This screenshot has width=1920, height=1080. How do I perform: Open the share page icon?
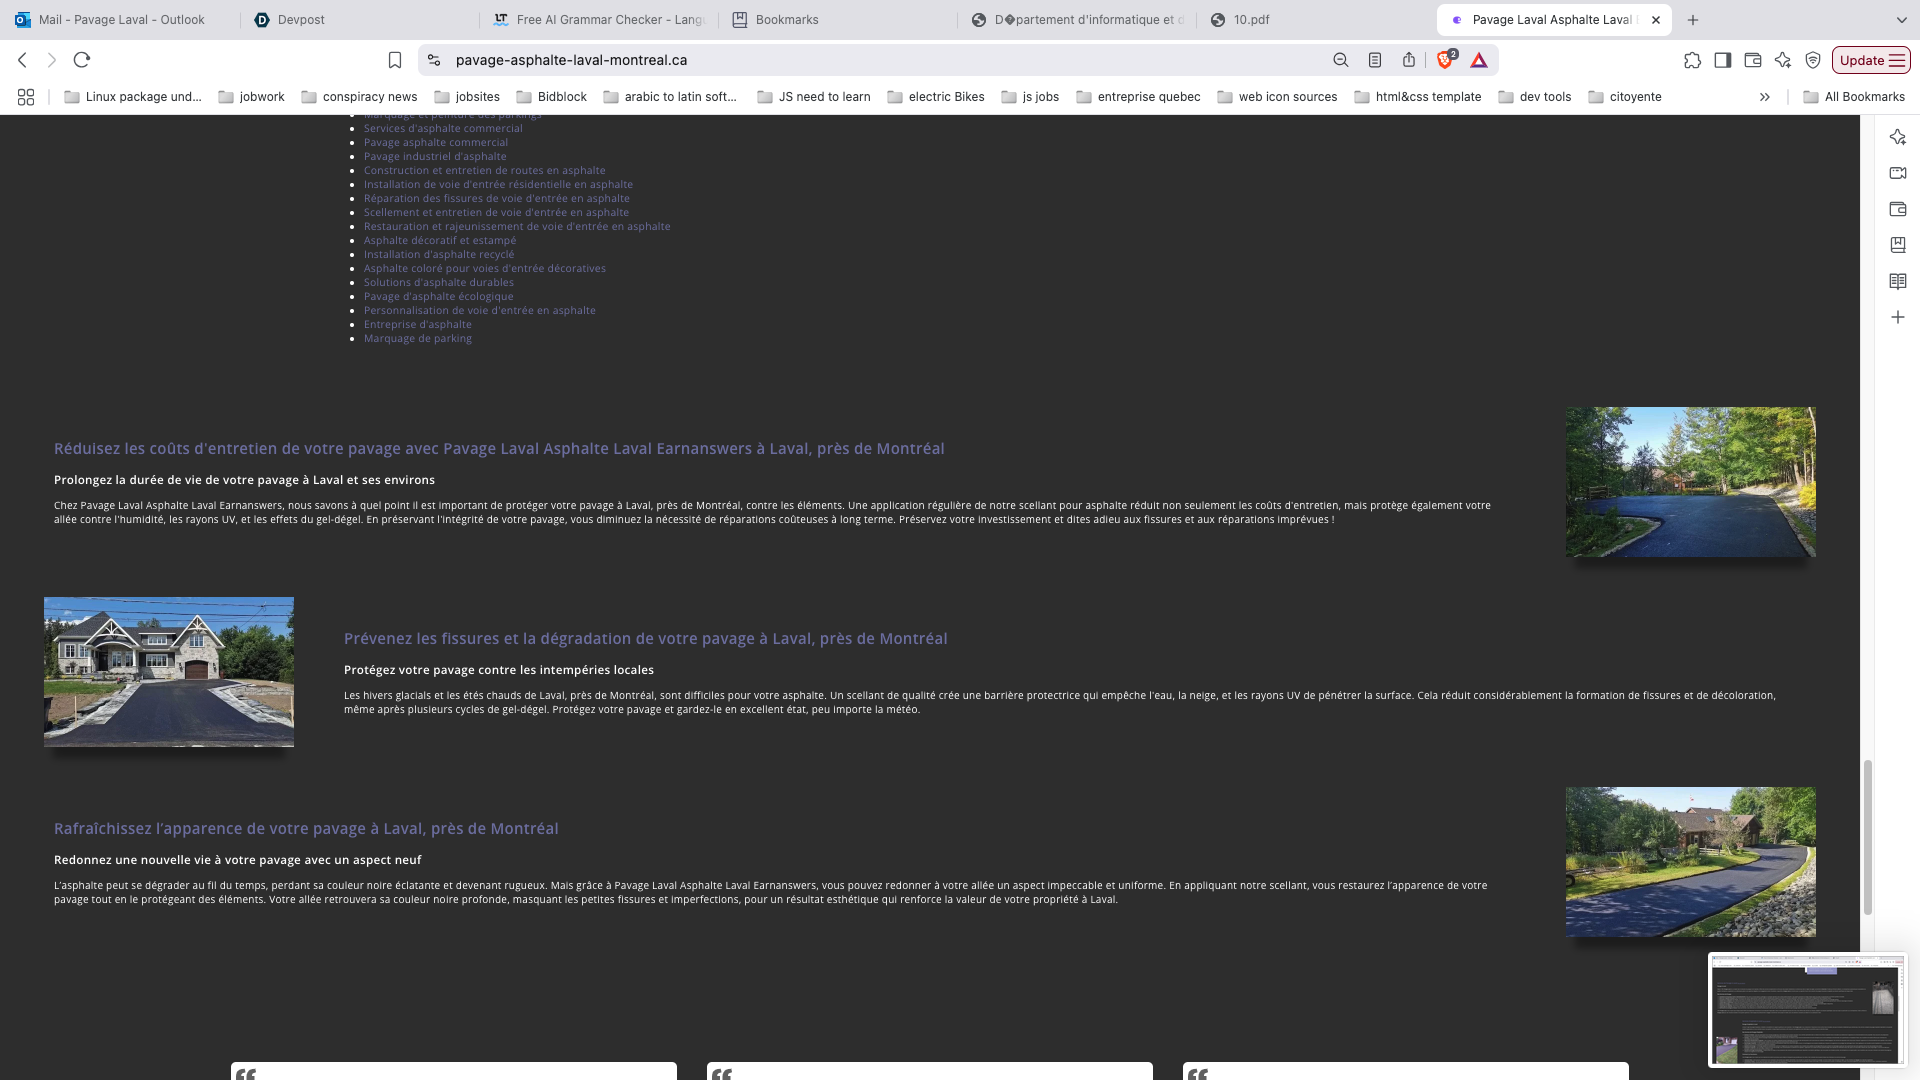[x=1408, y=60]
